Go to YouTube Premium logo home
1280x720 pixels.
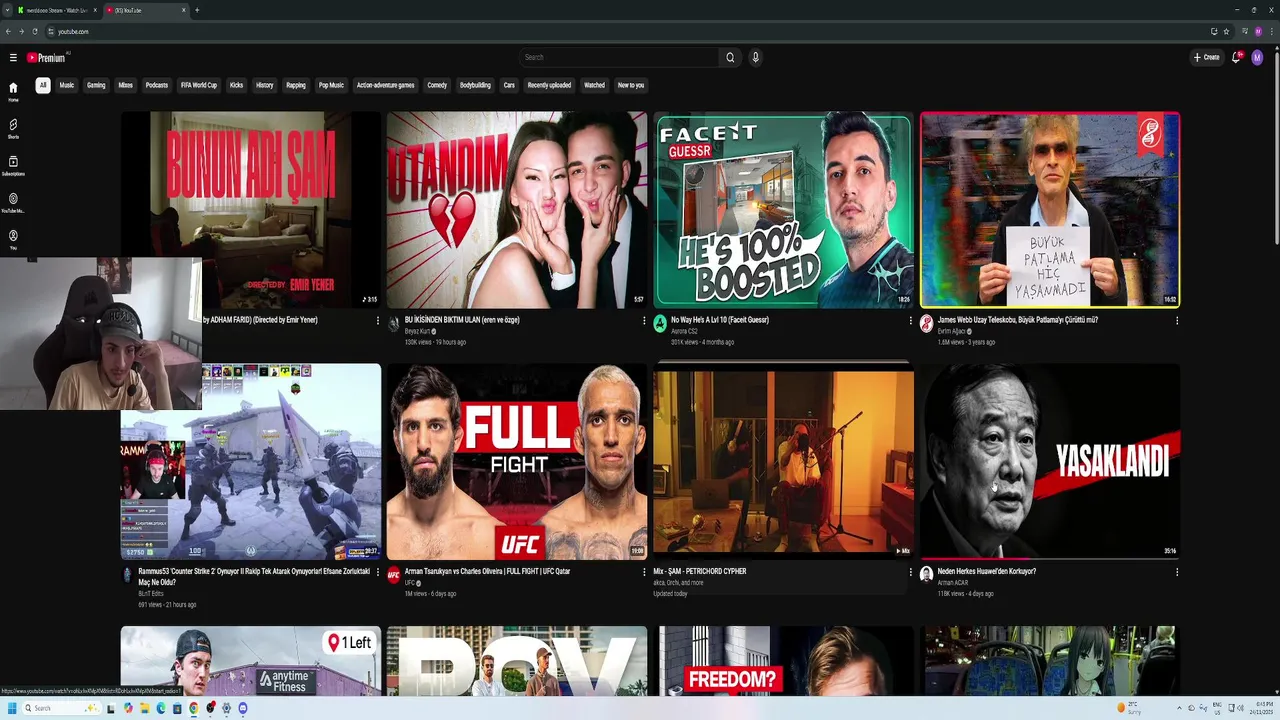point(46,58)
